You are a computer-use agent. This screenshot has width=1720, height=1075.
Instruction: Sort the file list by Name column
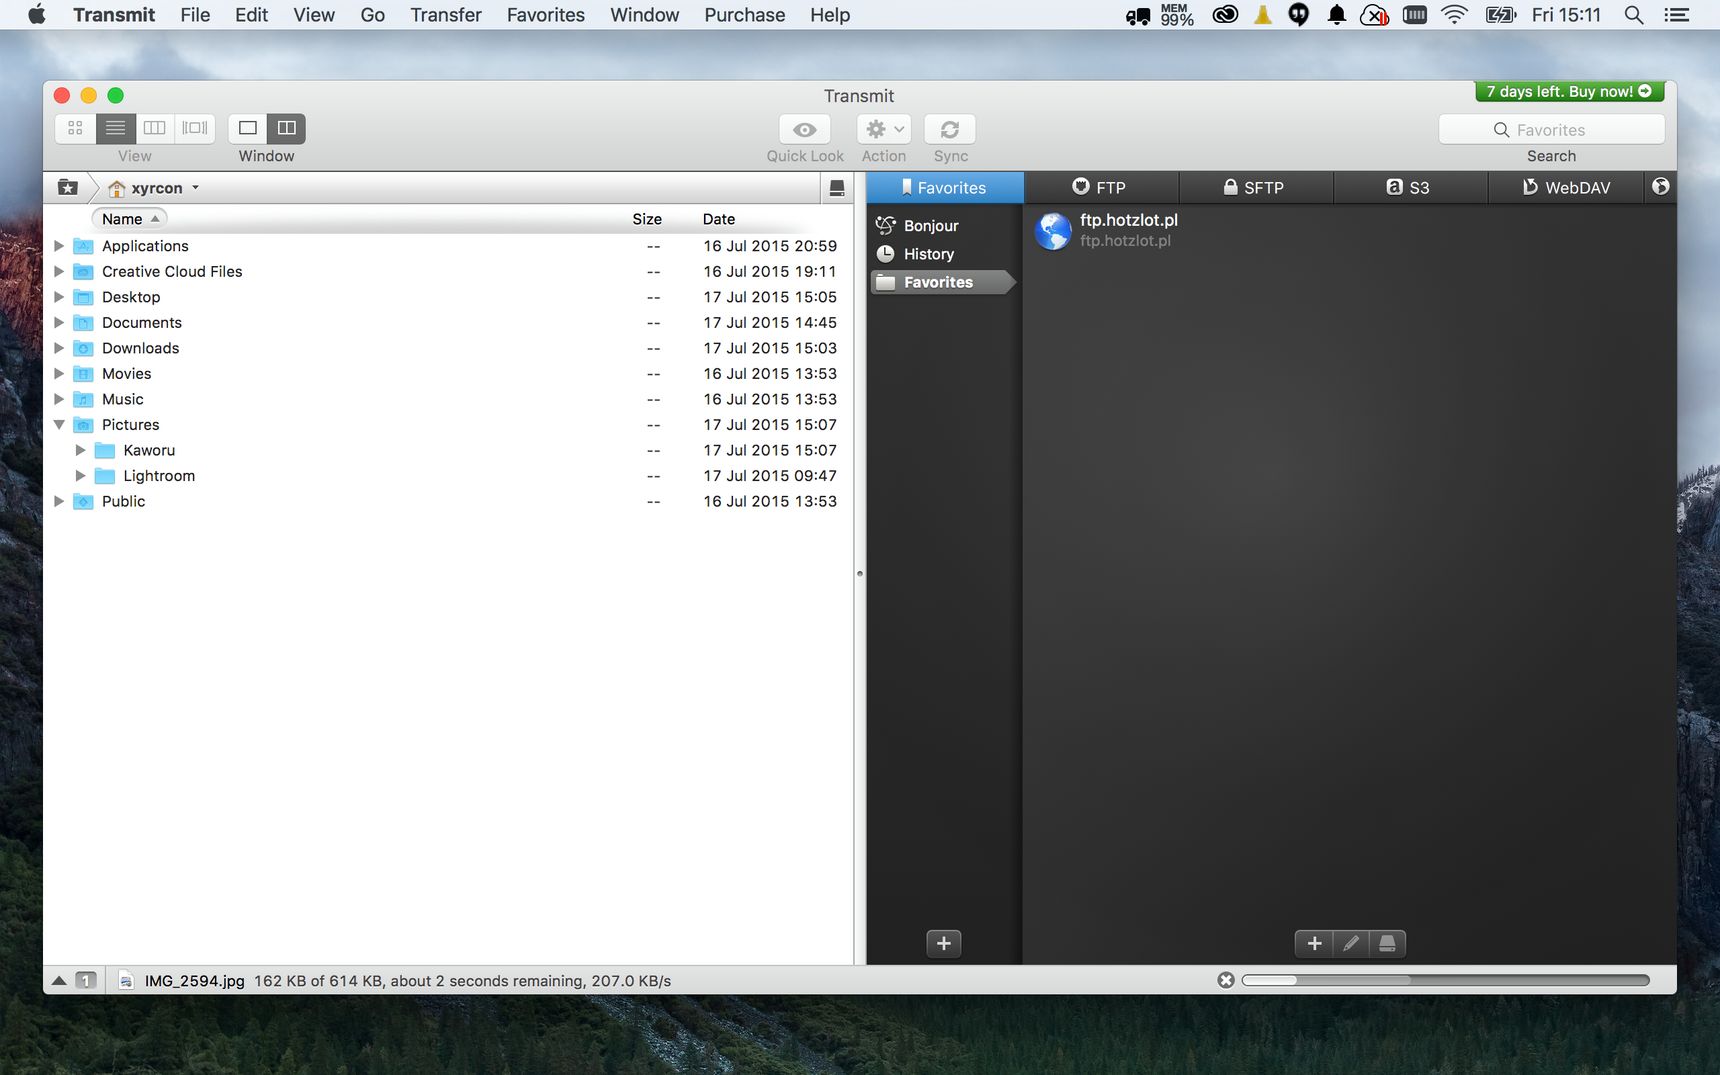coord(129,219)
